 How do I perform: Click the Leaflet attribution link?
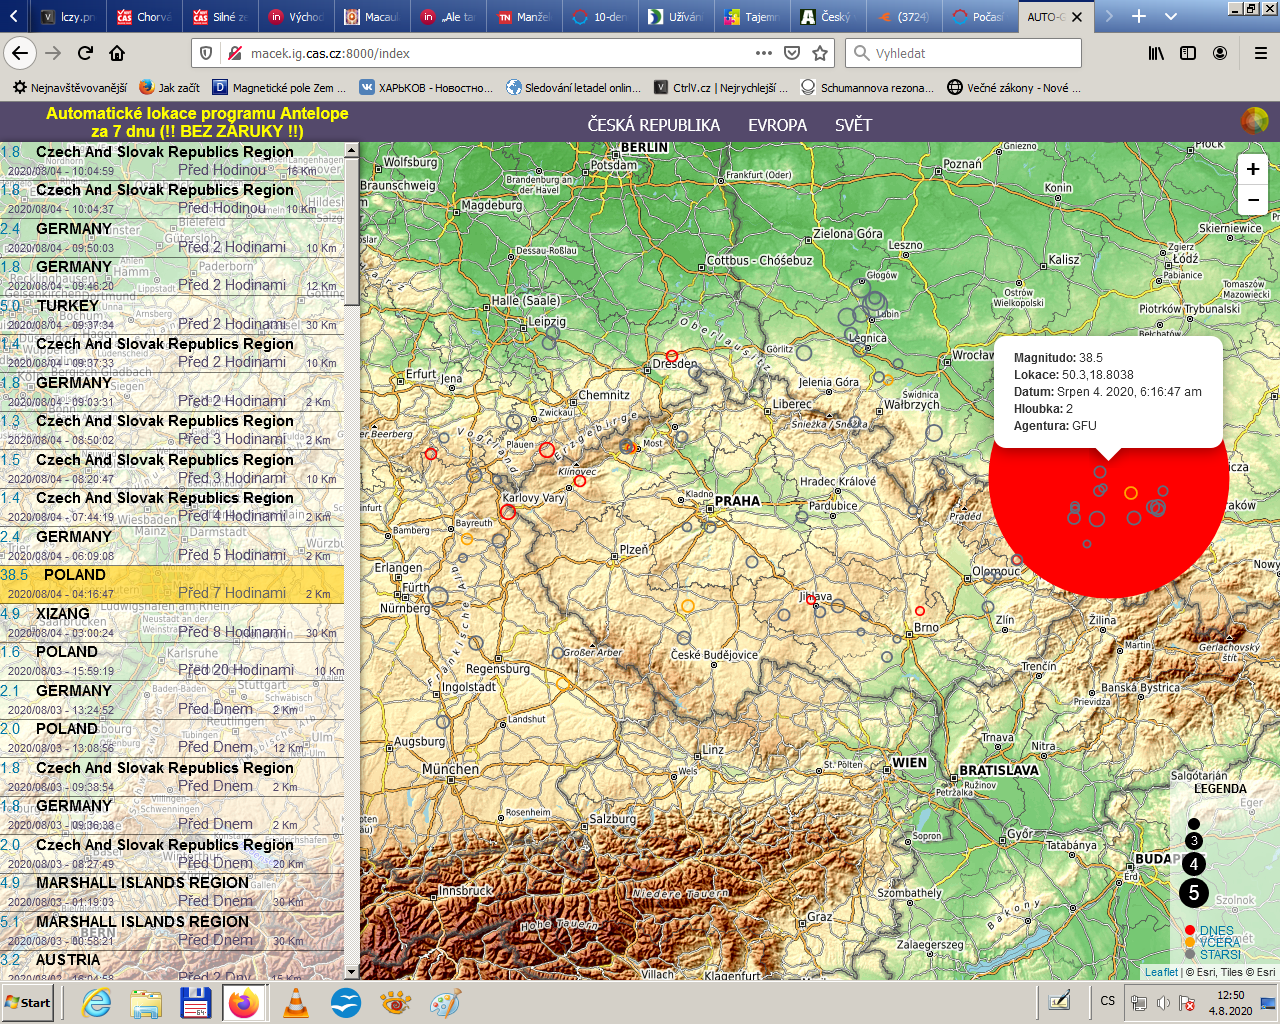pos(1161,972)
